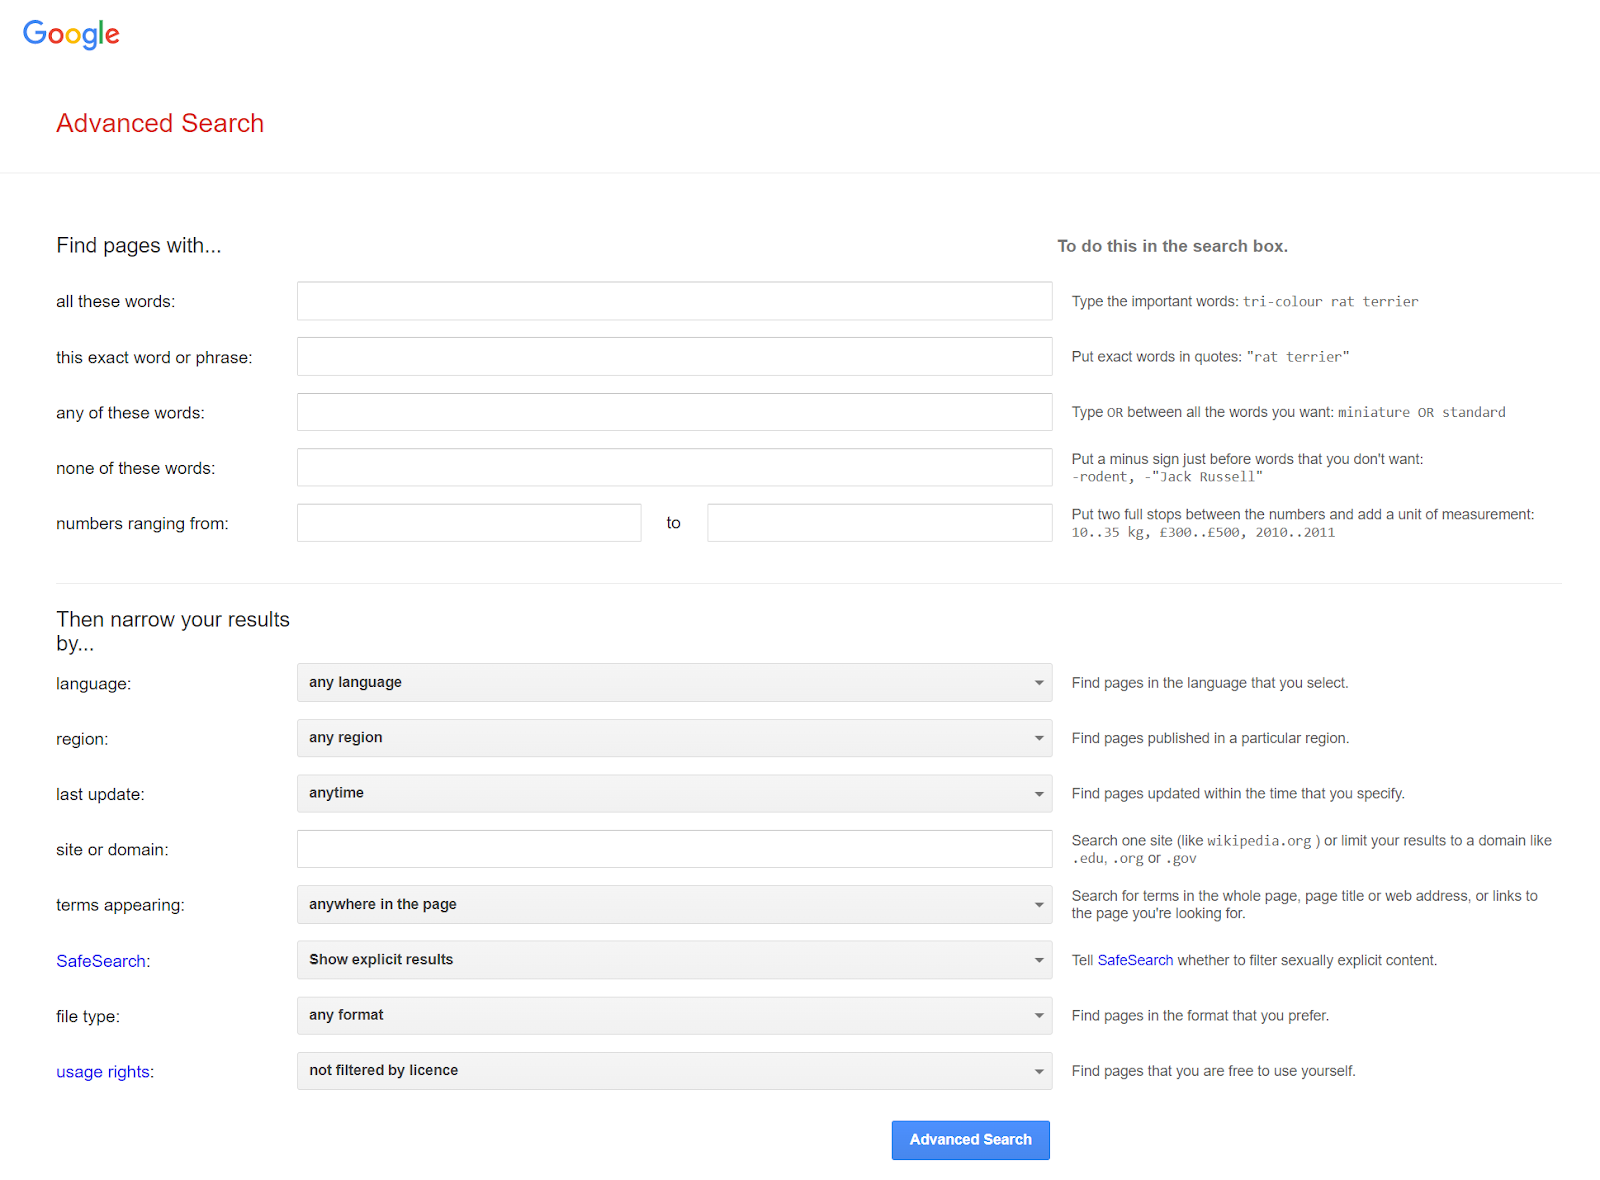
Task: Click the Google logo
Action: click(x=71, y=34)
